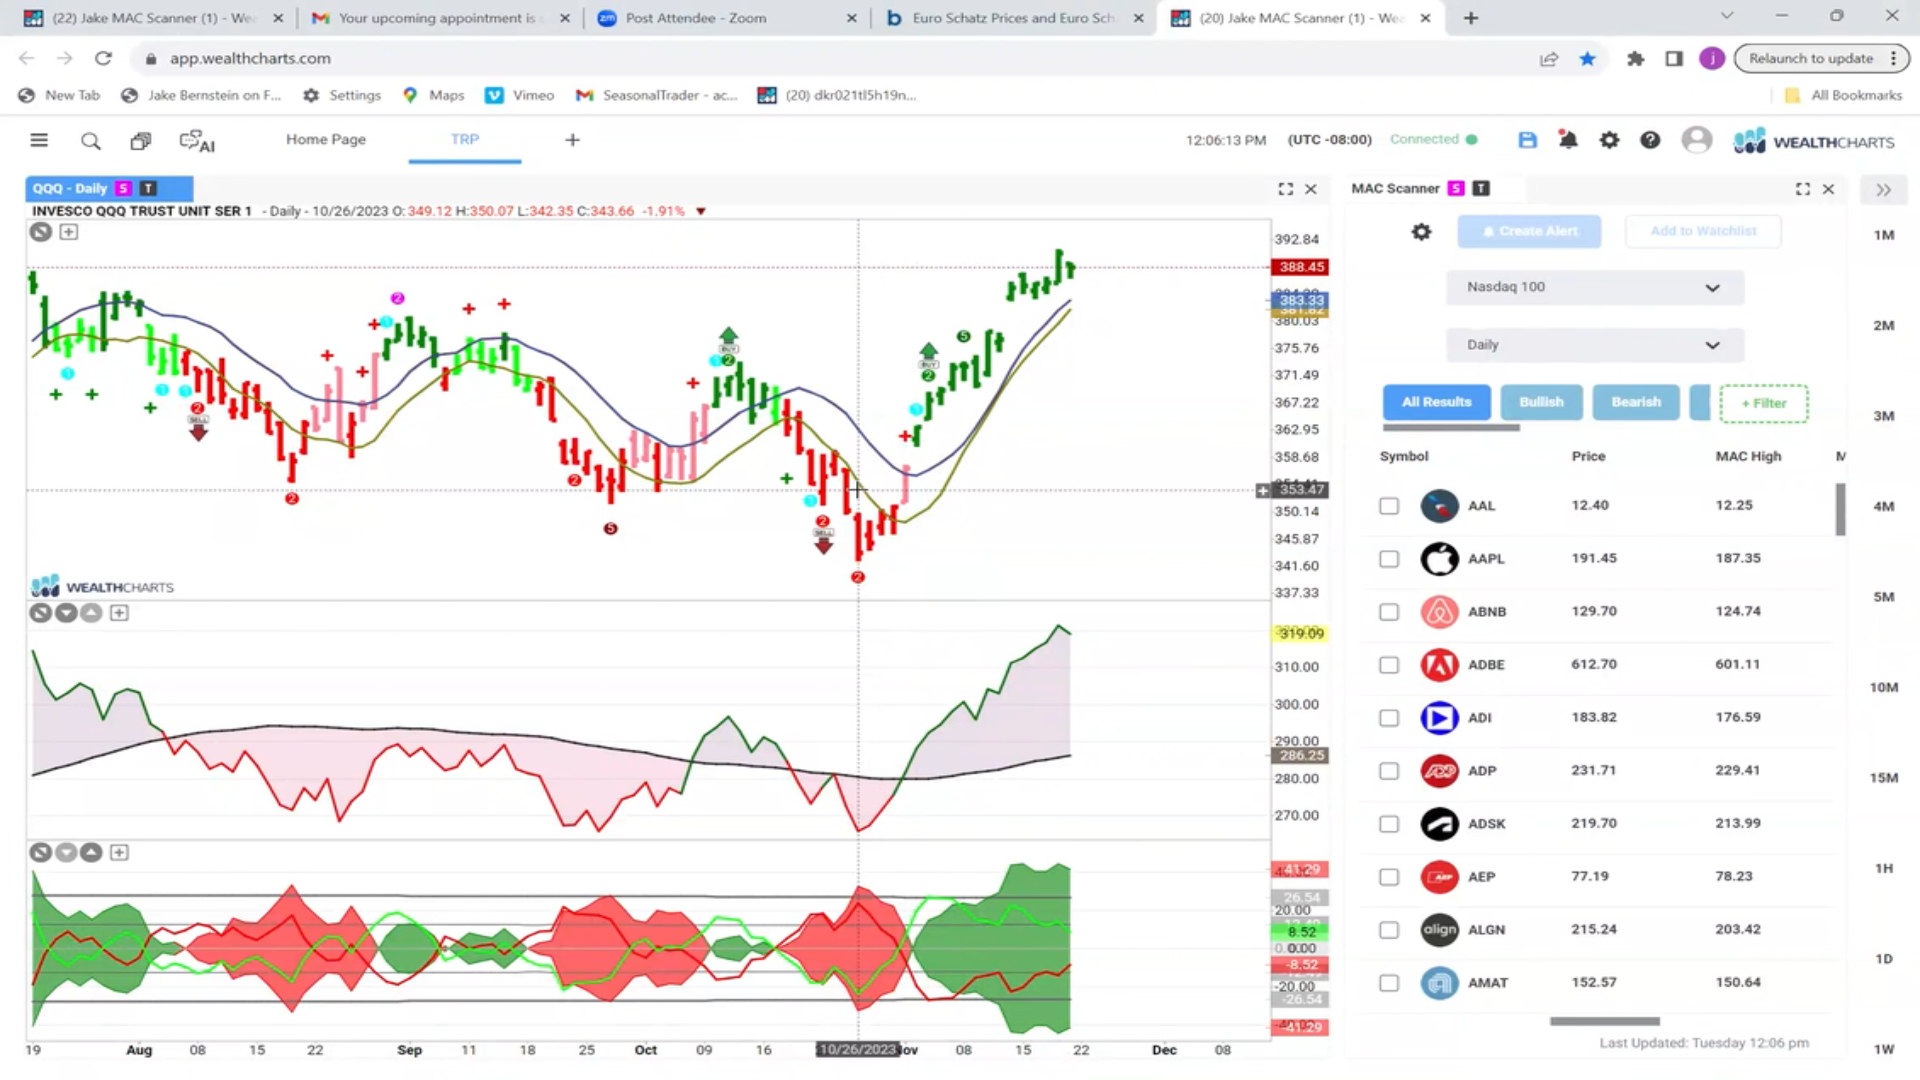Maximize the MAC Scanner panel
Image resolution: width=1920 pixels, height=1080 pixels.
pos(1803,189)
